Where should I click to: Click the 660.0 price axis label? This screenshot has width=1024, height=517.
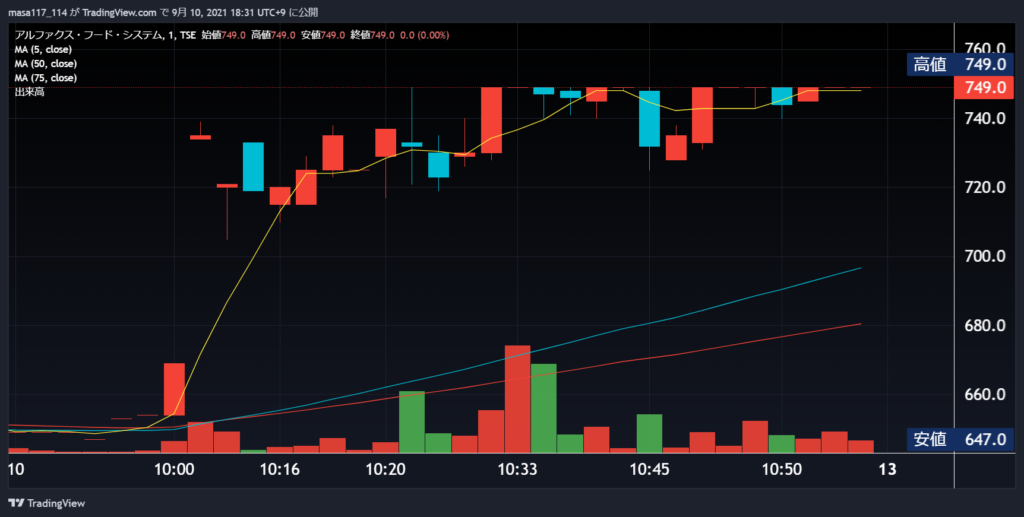(x=985, y=395)
